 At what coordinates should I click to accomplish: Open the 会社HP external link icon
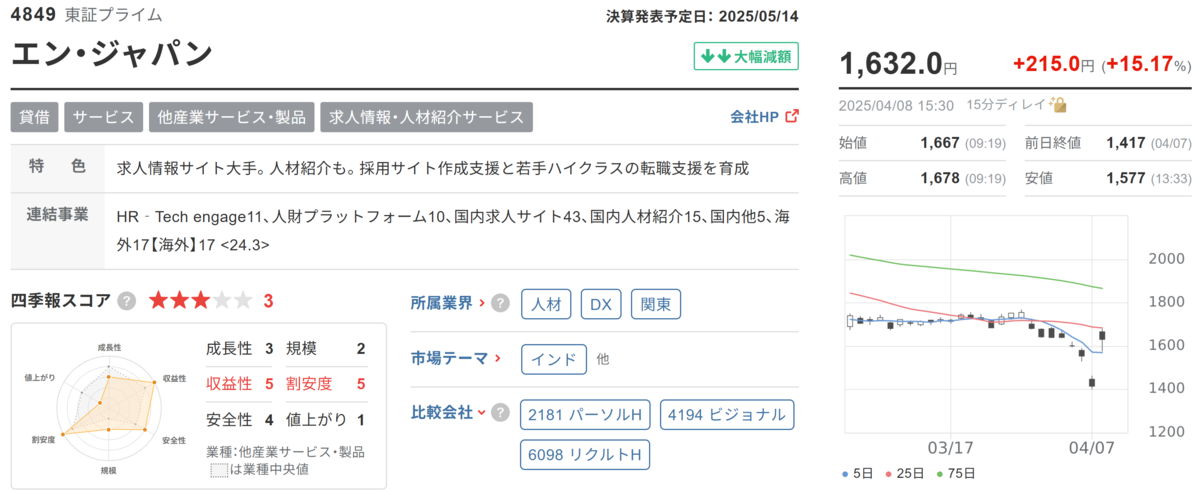(x=792, y=116)
